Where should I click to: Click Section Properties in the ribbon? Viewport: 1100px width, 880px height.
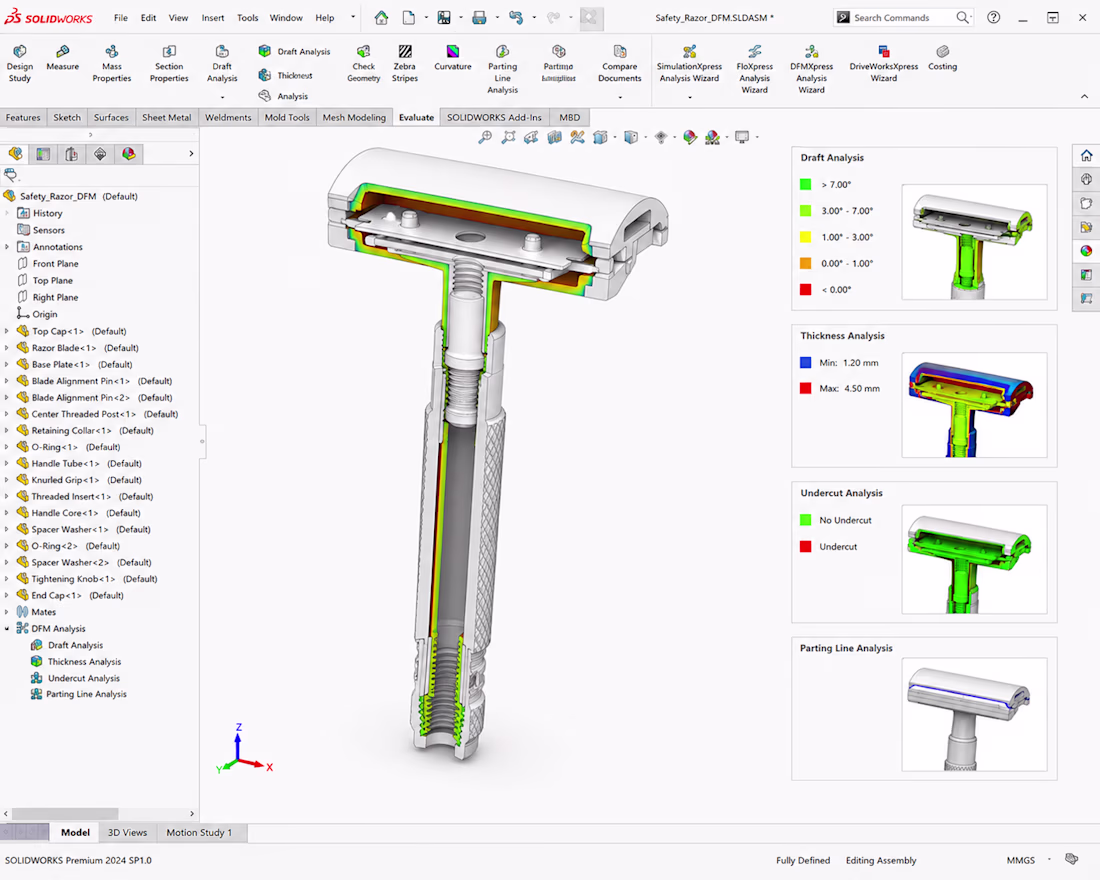(169, 63)
